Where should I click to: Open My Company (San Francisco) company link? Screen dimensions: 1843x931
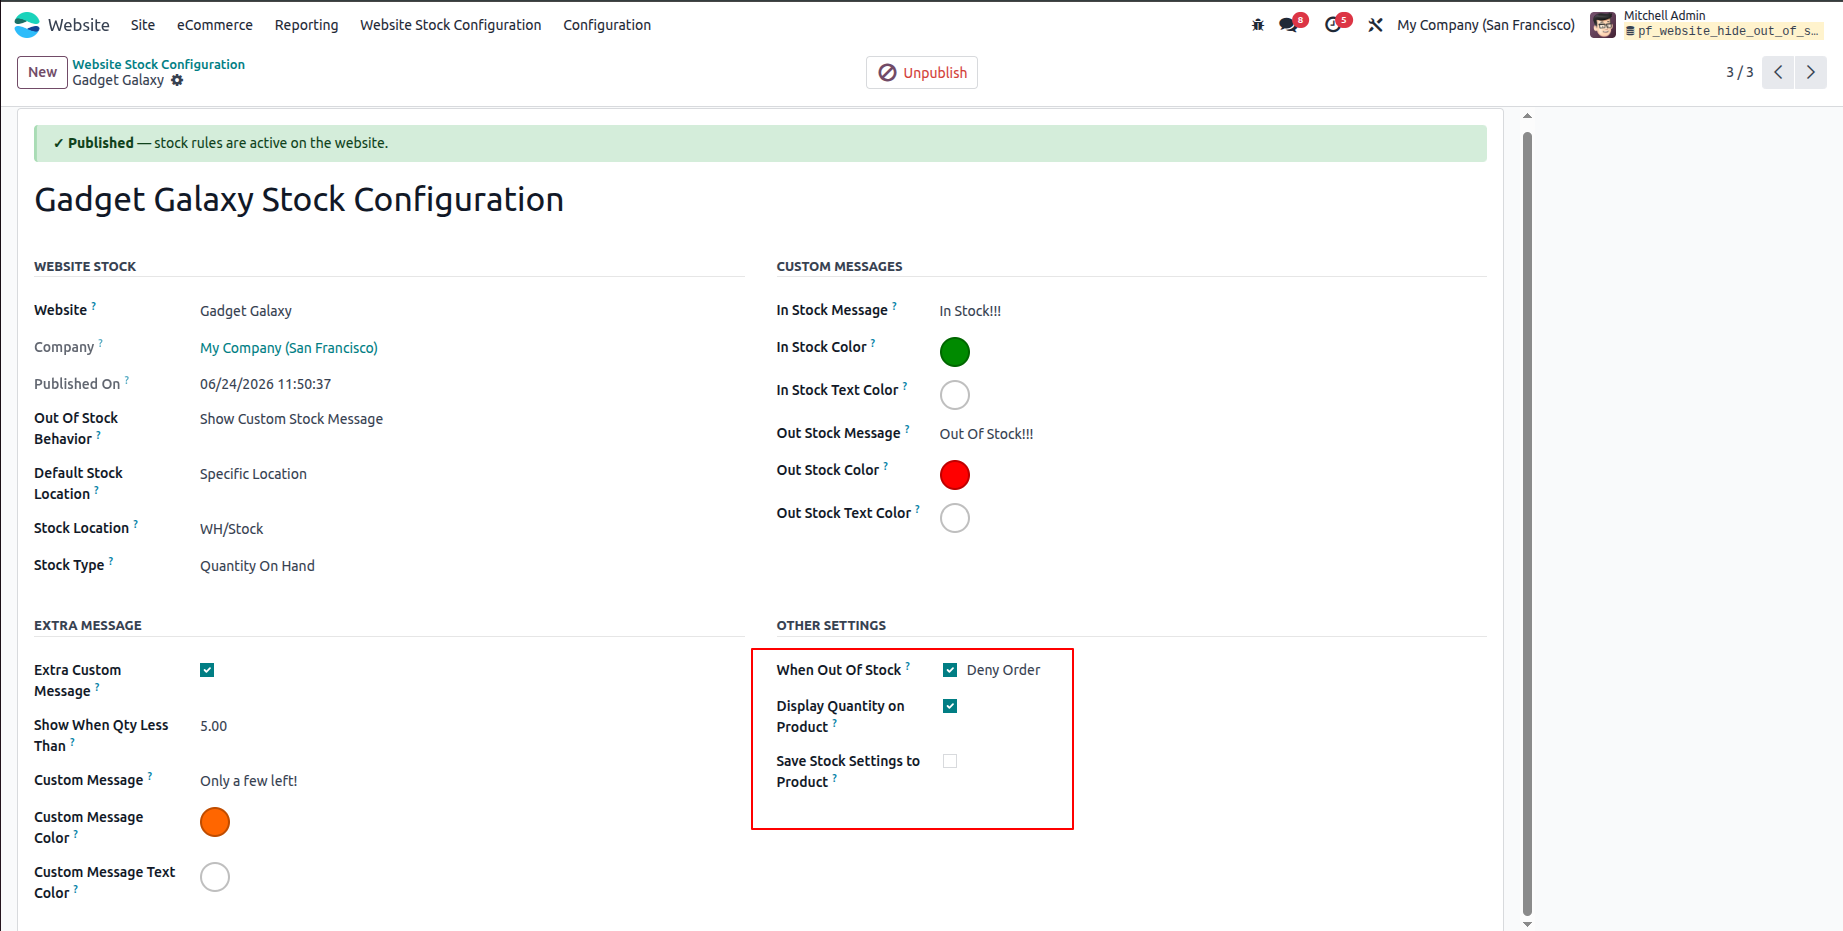point(289,348)
